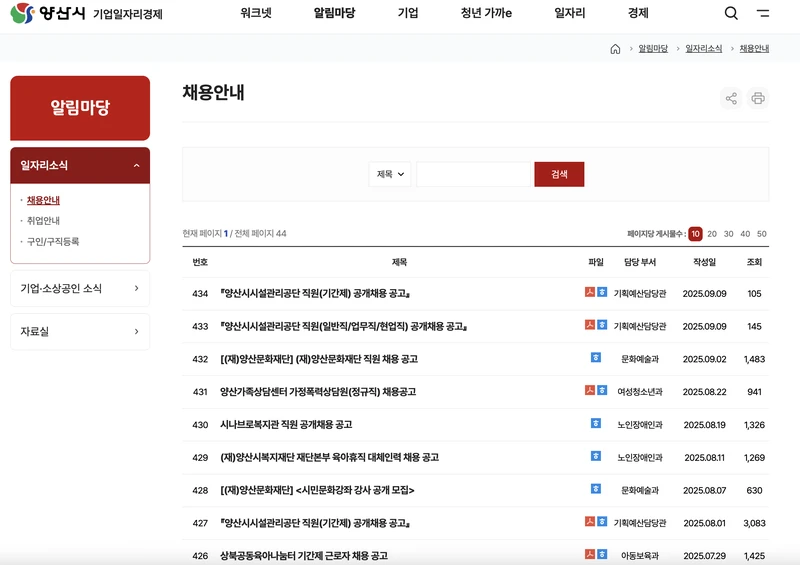This screenshot has height=565, width=800.
Task: Open the 청년 가까e top menu
Action: tap(486, 13)
